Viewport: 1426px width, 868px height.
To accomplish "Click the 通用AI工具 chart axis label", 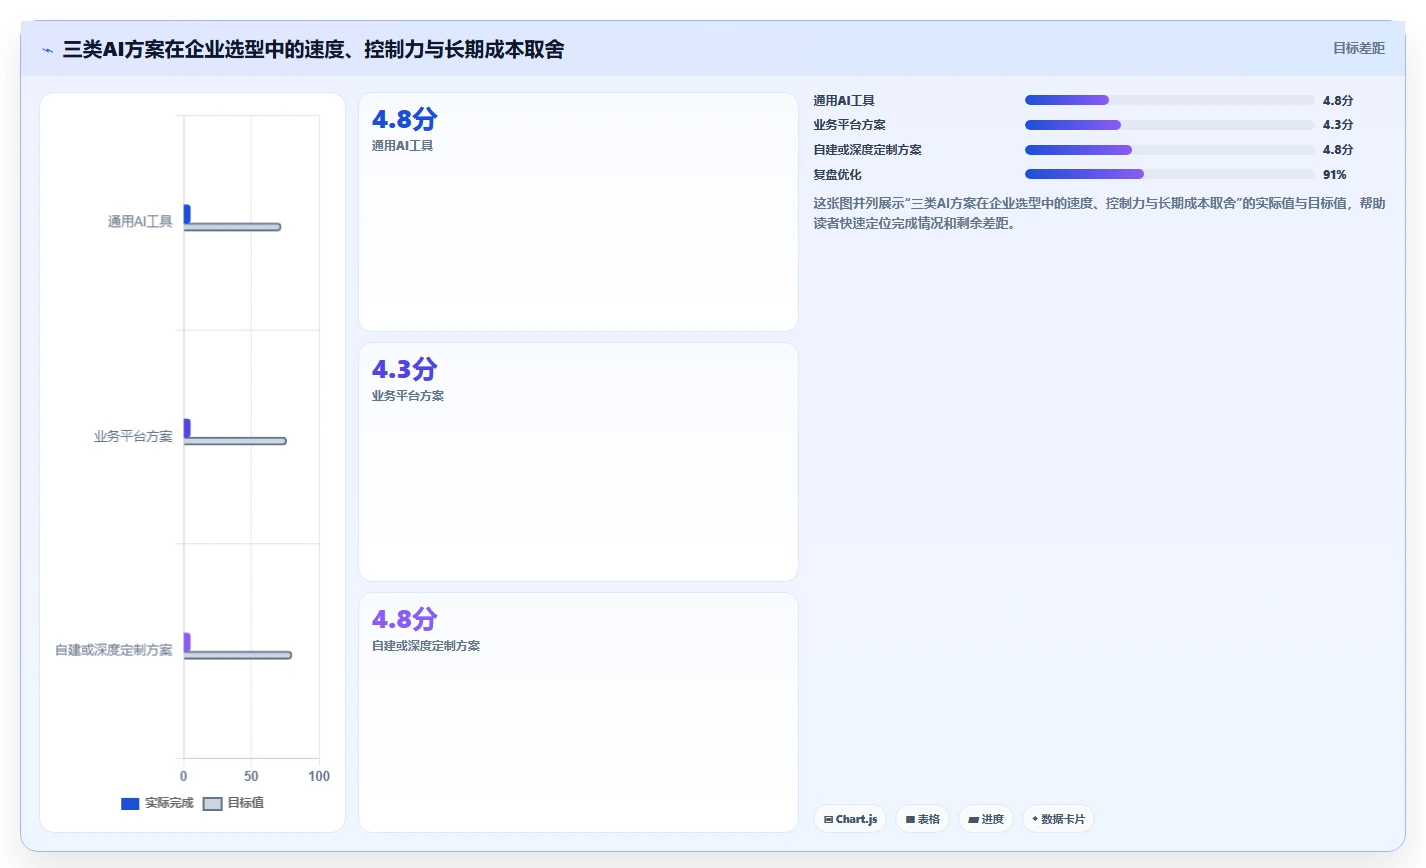I will 140,222.
